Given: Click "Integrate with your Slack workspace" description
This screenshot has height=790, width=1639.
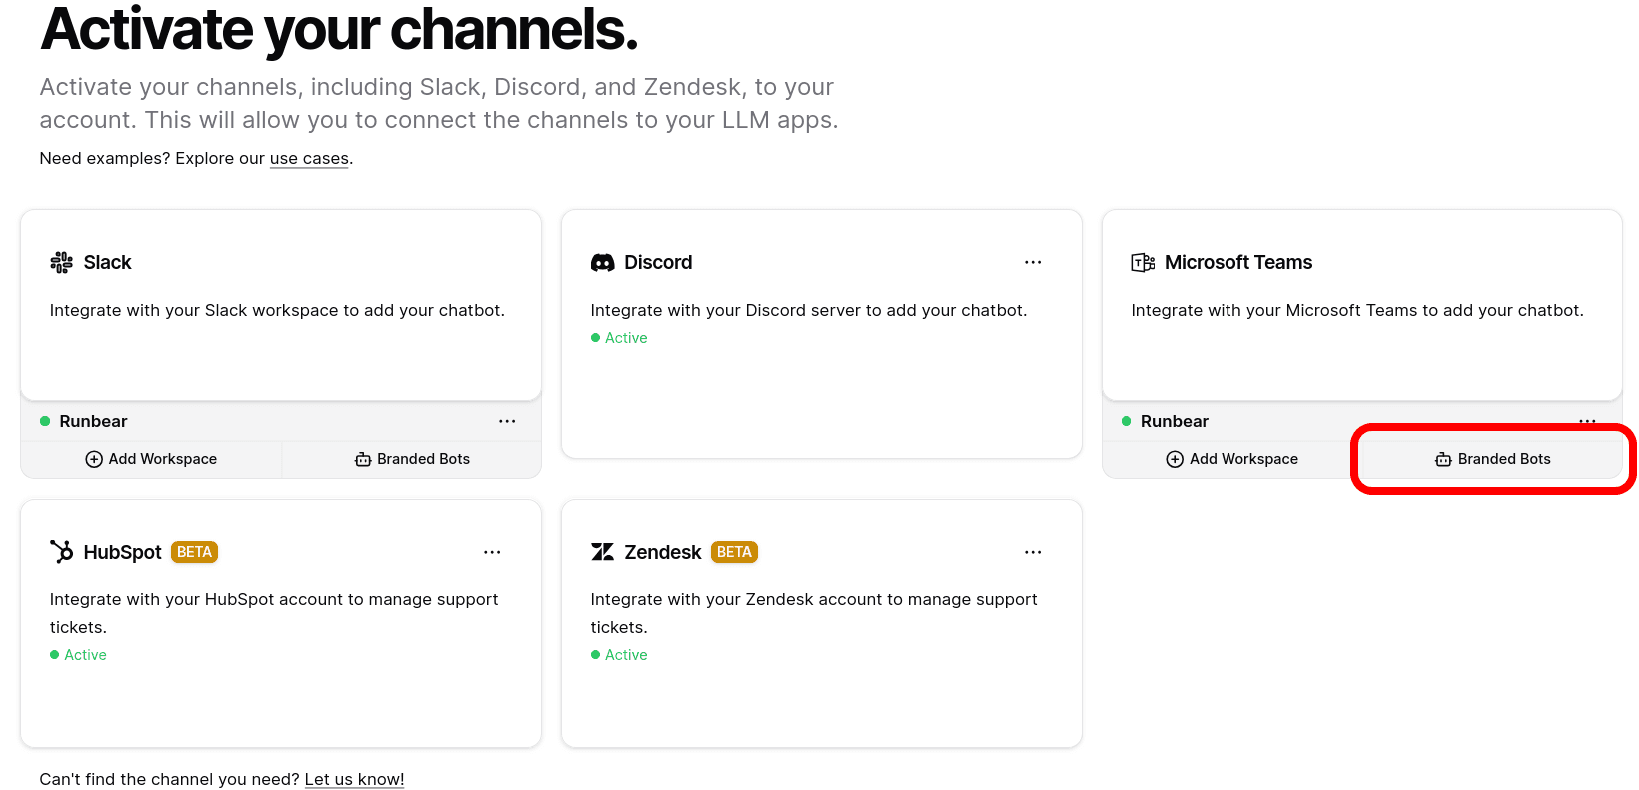Looking at the screenshot, I should coord(277,310).
